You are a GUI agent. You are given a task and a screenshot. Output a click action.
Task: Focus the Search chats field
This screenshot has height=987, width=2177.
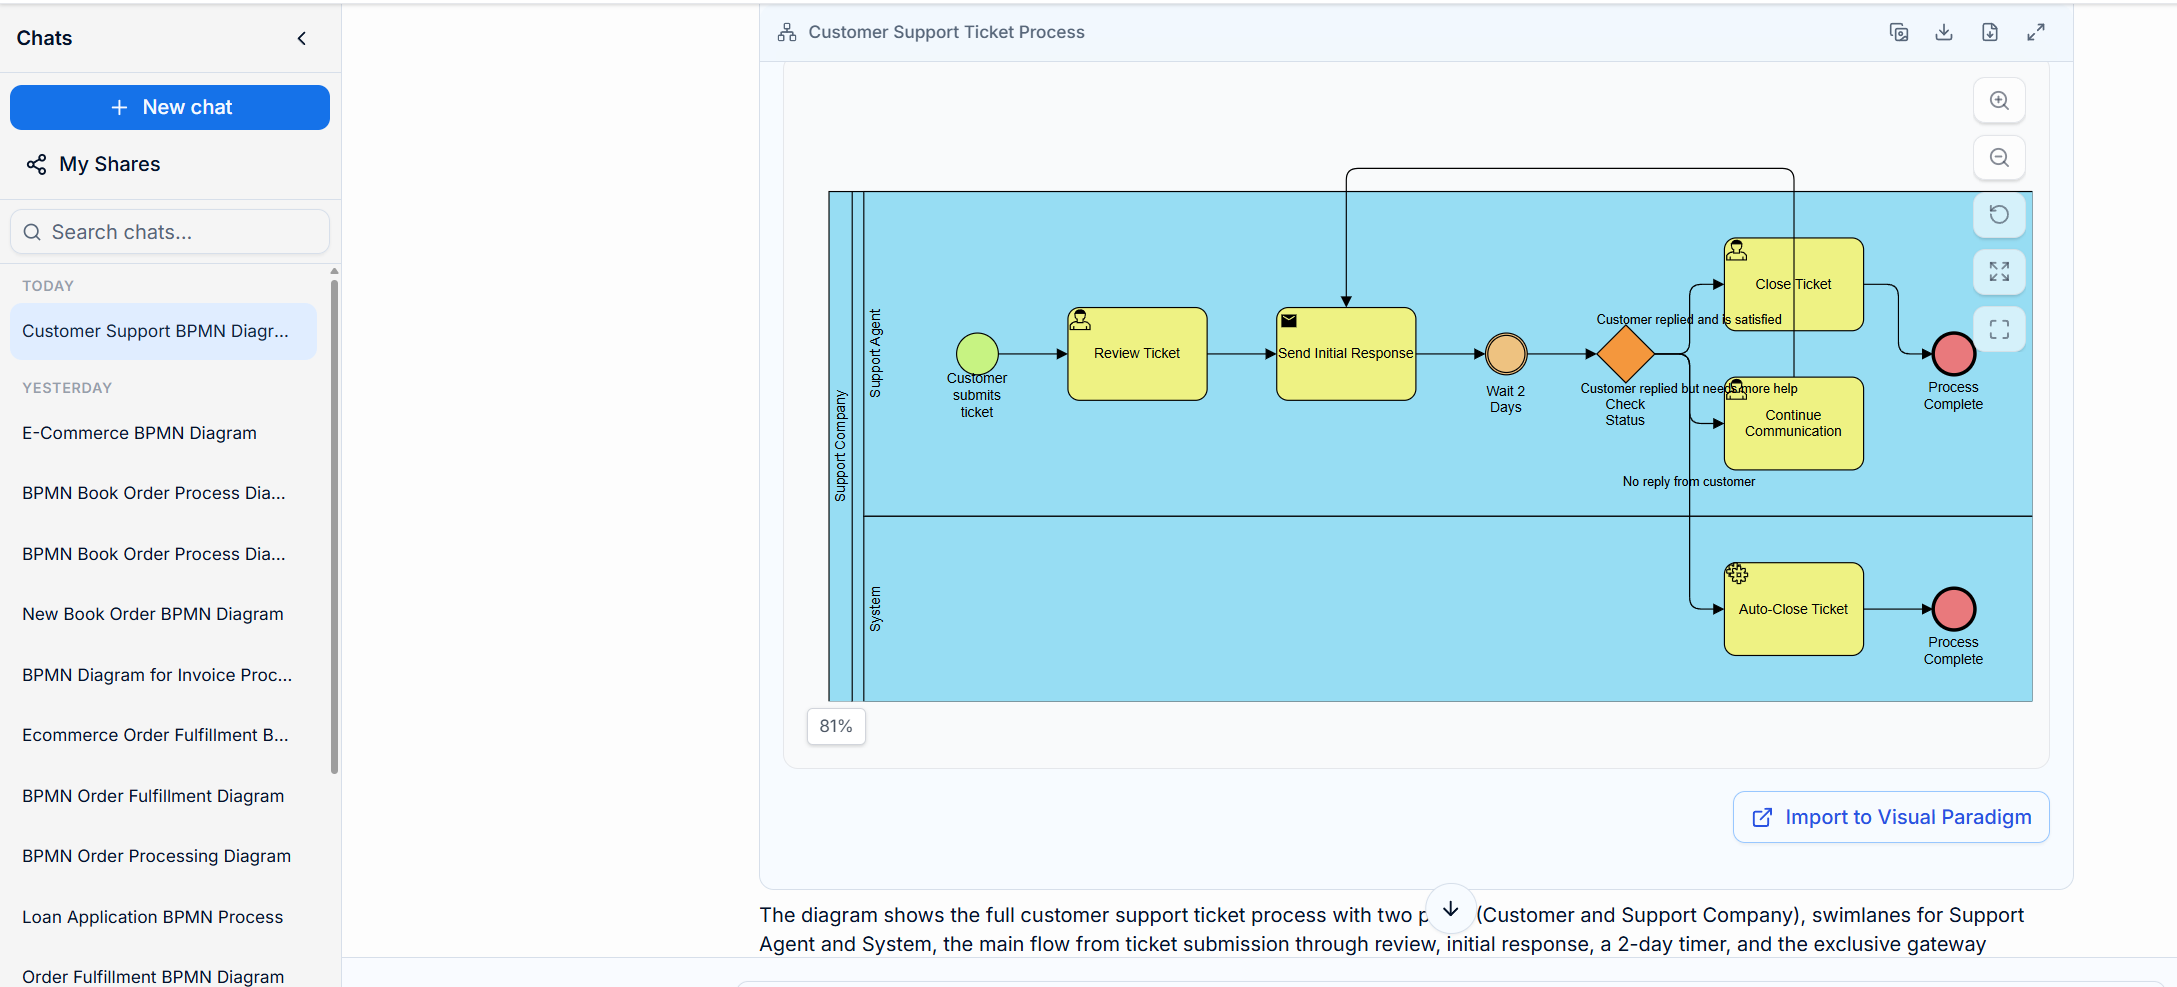(170, 232)
